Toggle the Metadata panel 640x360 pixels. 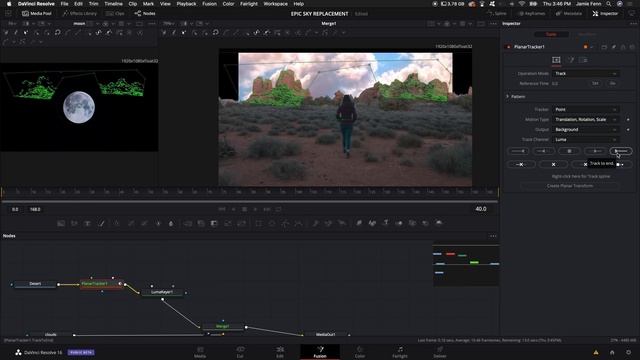(x=569, y=13)
